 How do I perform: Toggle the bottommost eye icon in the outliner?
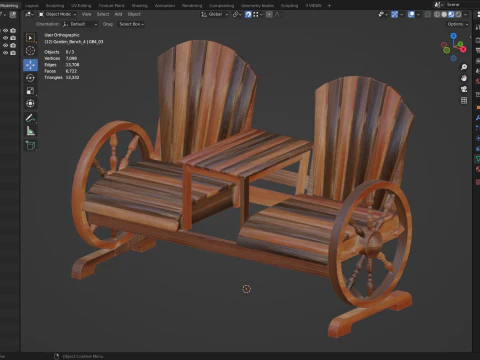(x=6, y=53)
